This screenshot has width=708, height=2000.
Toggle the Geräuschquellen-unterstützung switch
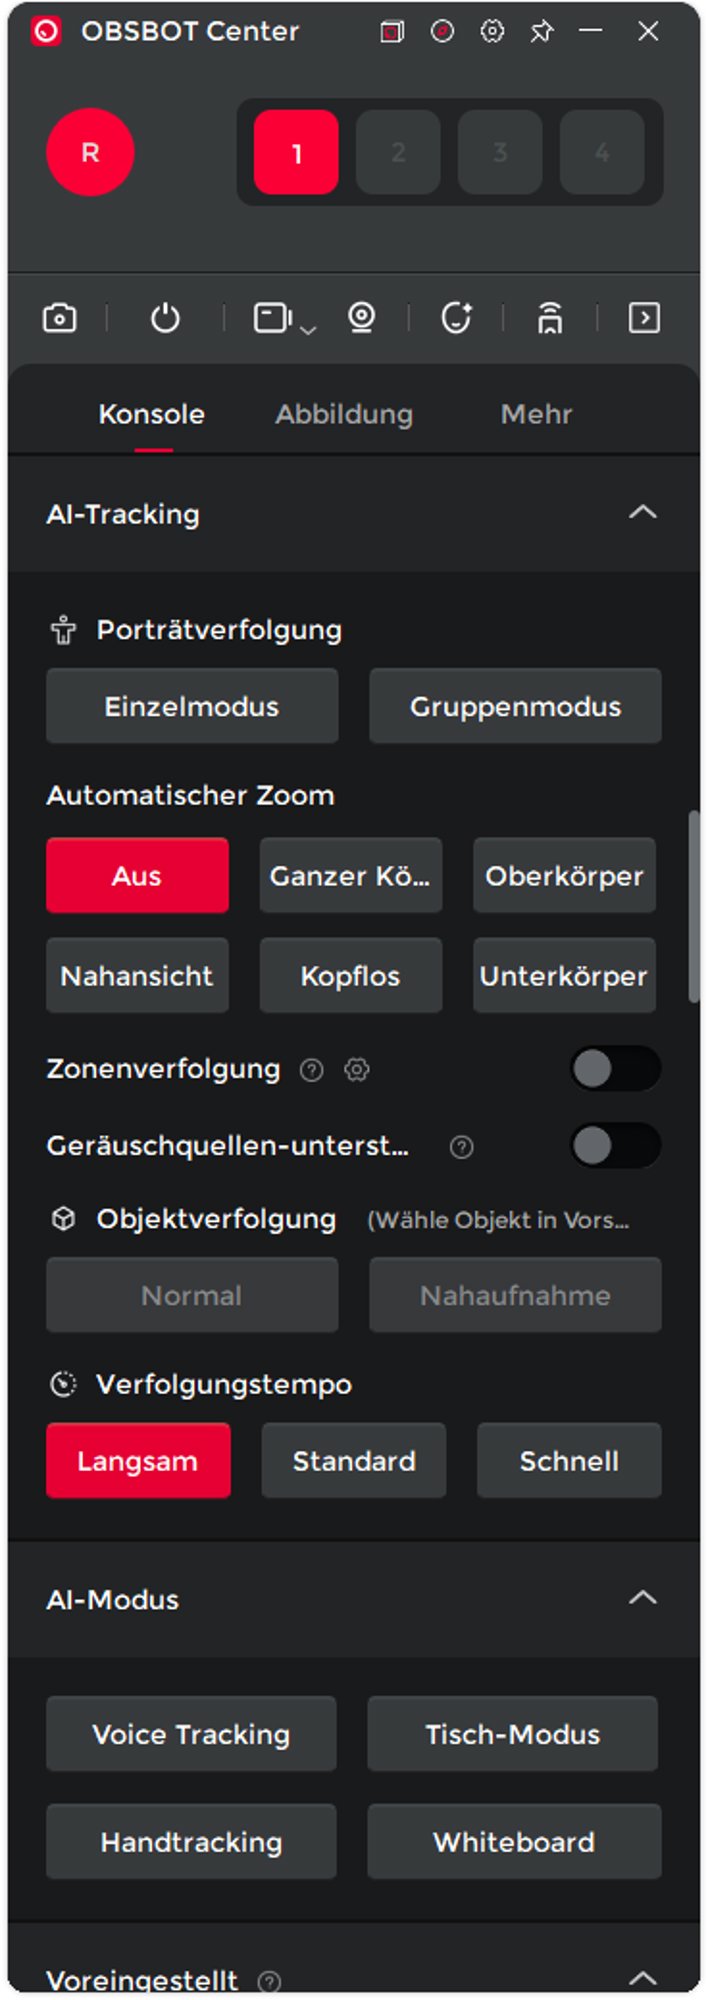point(614,1146)
